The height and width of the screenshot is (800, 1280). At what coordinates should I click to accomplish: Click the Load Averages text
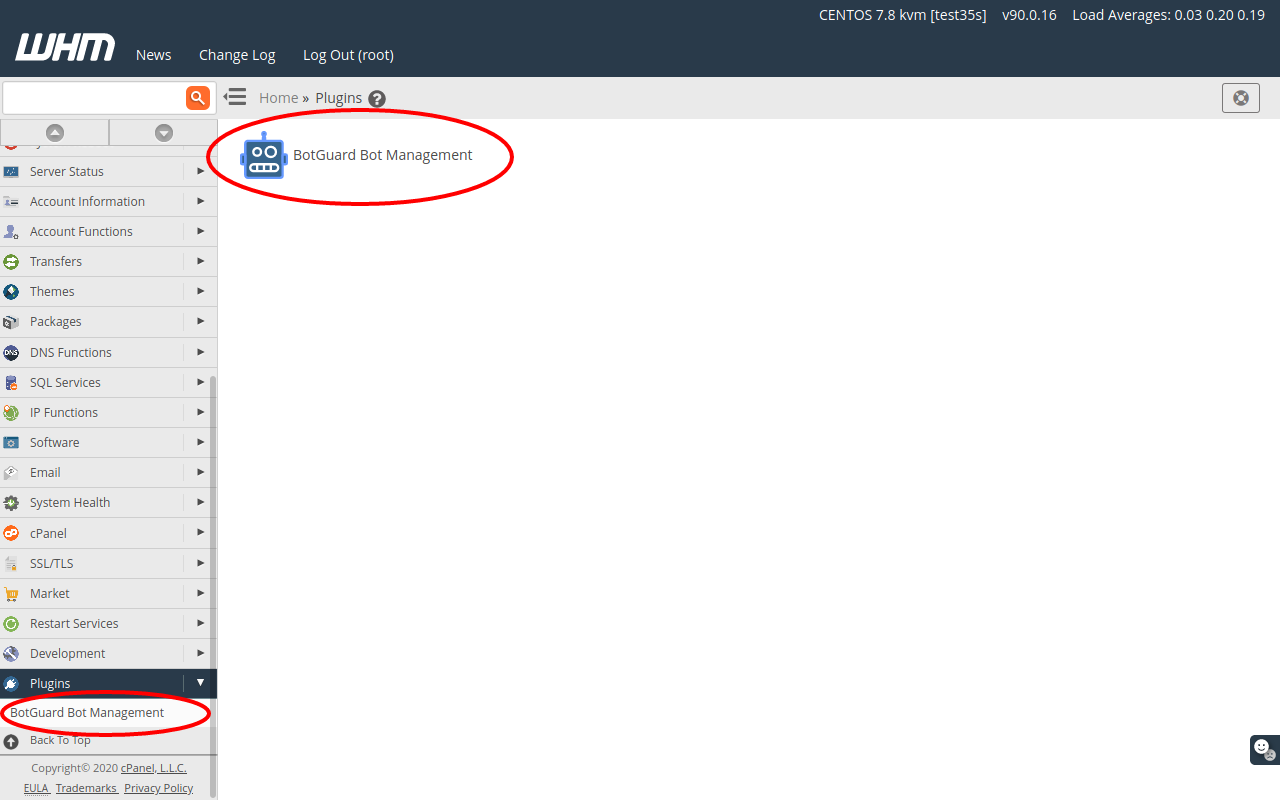pyautogui.click(x=1168, y=15)
